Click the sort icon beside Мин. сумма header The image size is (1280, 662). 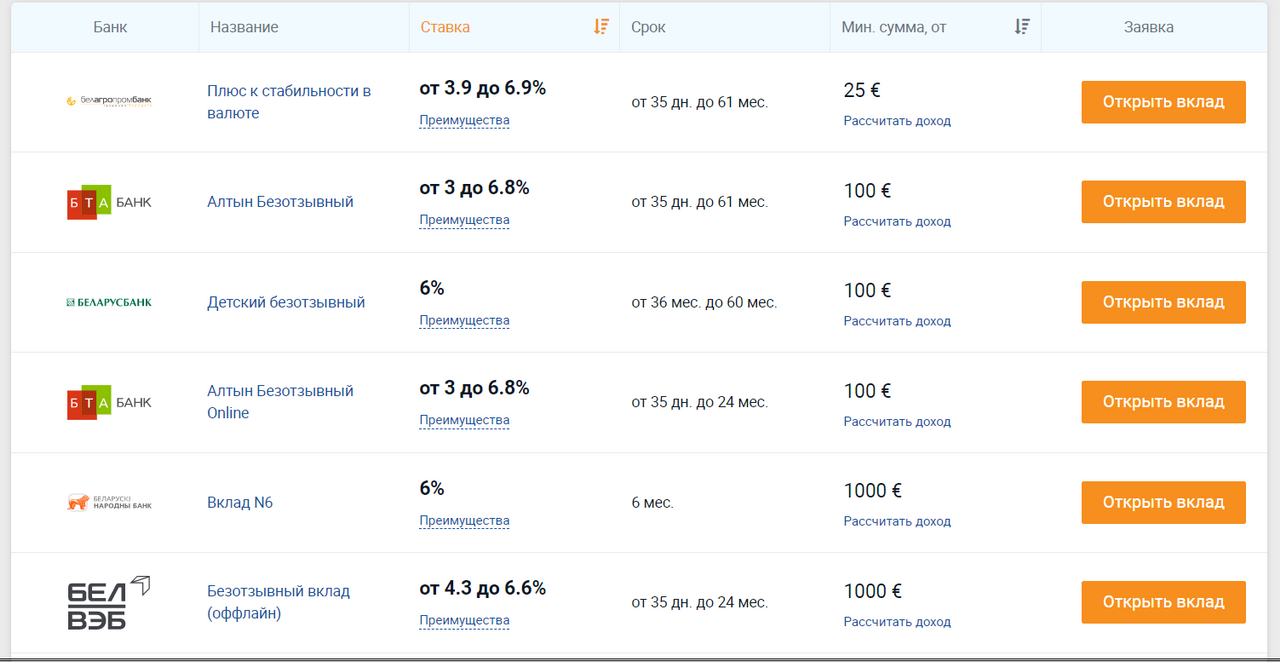point(1021,27)
